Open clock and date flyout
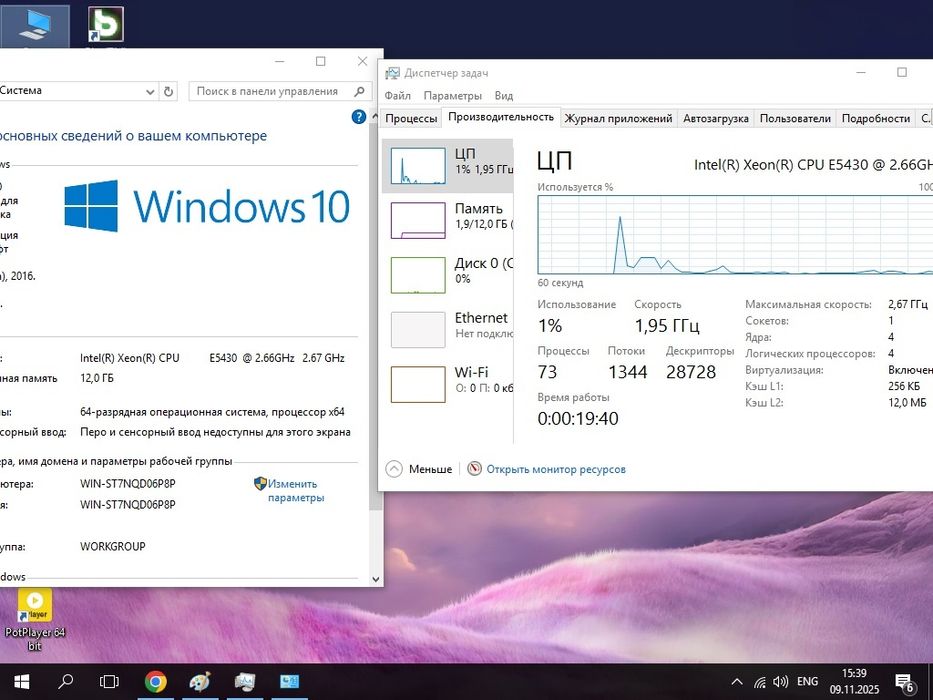The image size is (933, 700). point(854,682)
